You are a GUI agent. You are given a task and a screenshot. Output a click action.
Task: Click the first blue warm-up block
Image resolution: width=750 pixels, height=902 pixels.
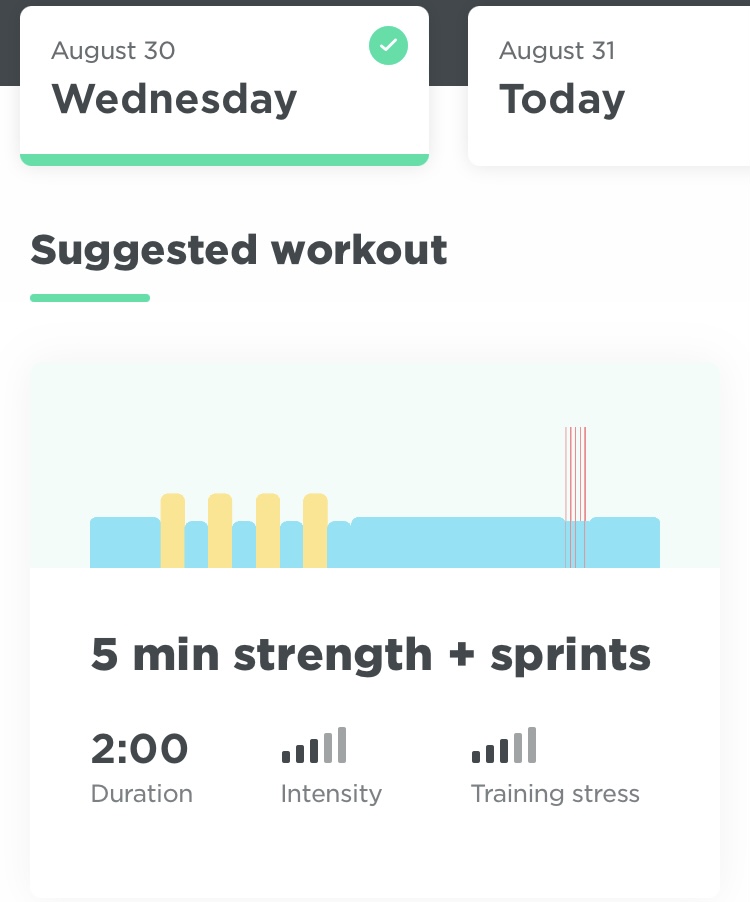pyautogui.click(x=124, y=542)
